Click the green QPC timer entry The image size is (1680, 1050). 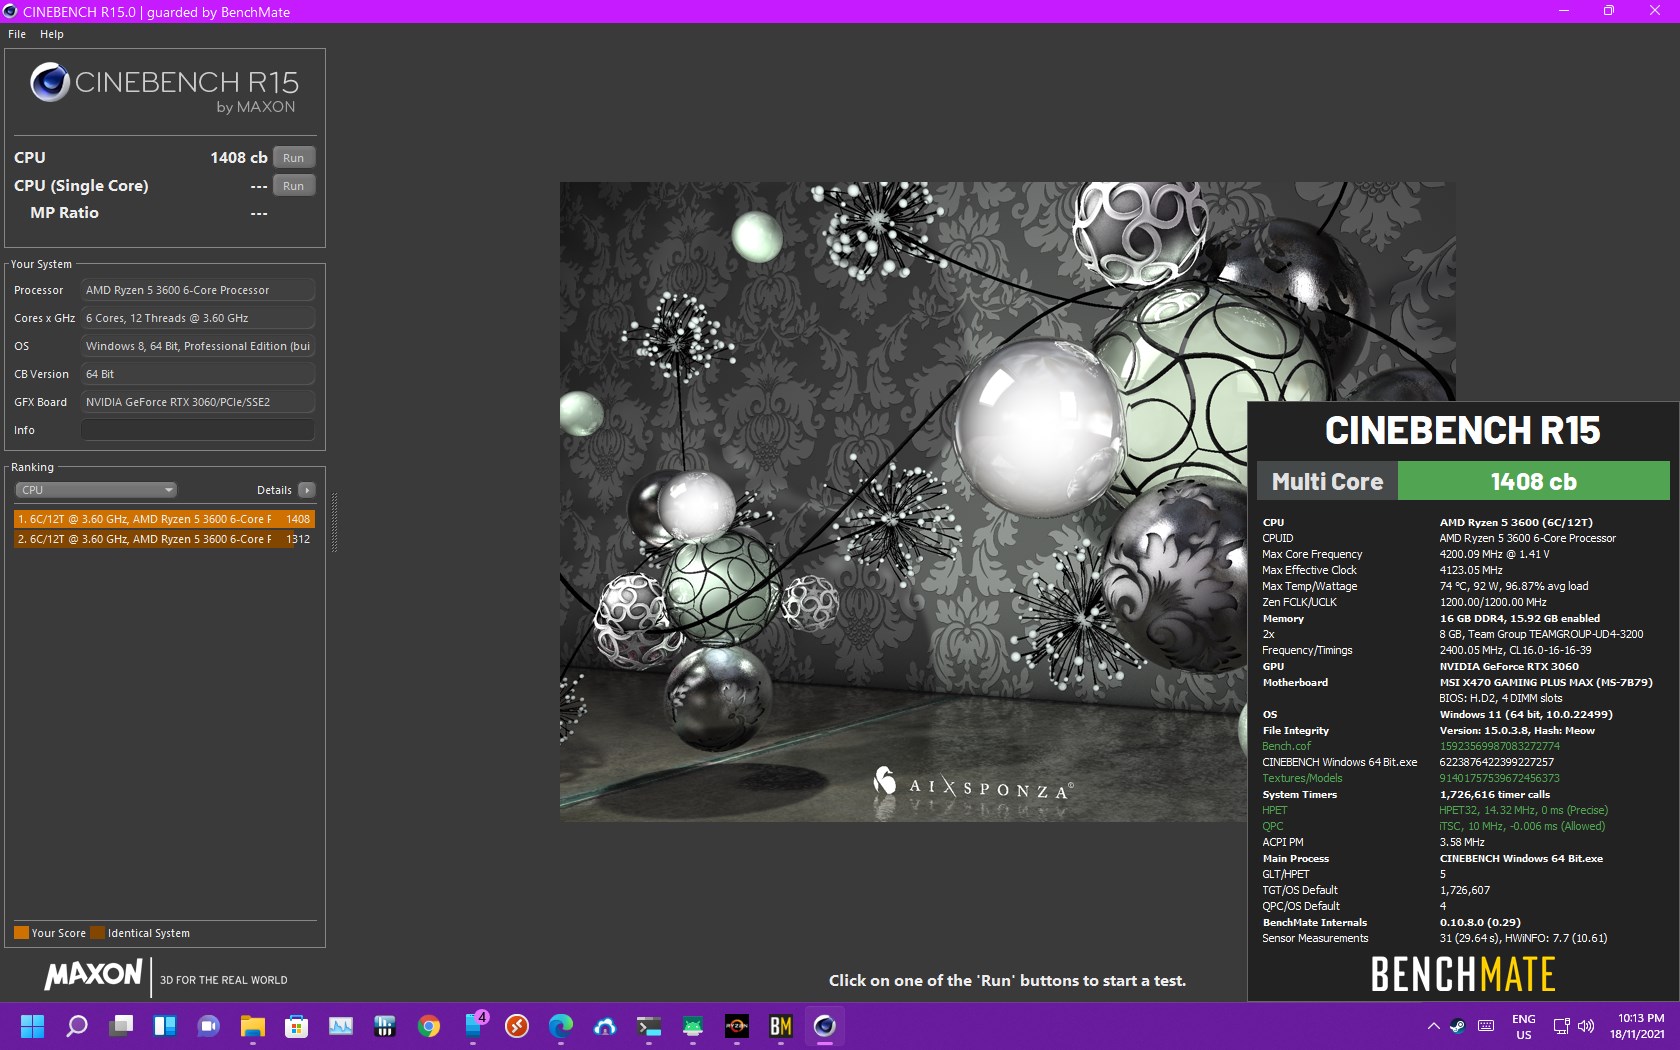point(1272,826)
